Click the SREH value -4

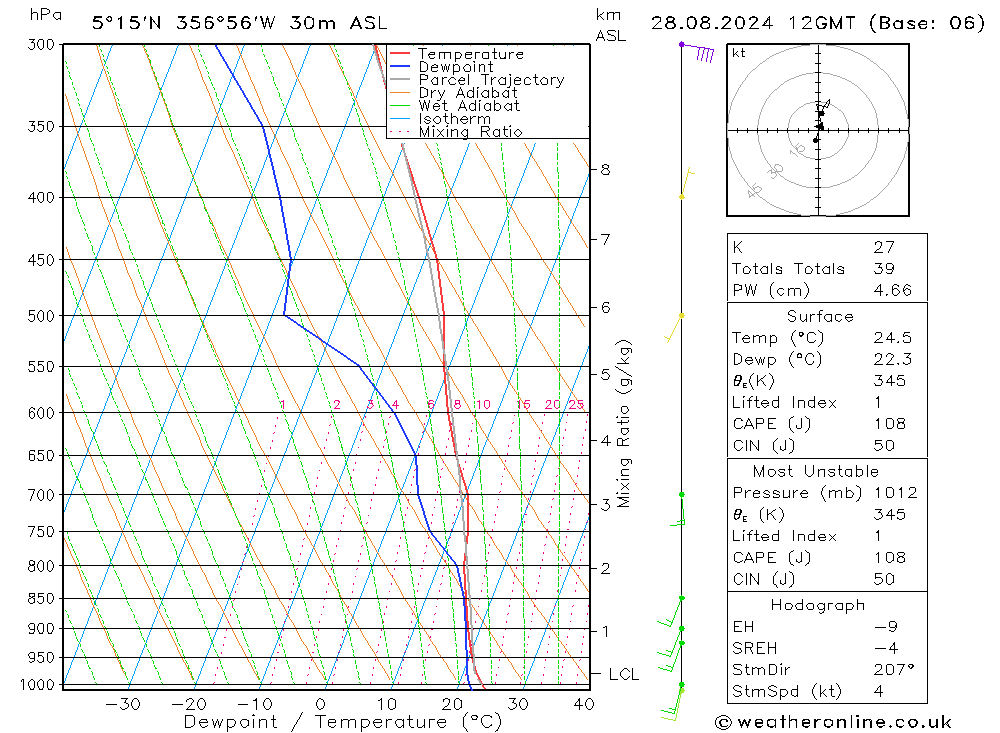(886, 648)
